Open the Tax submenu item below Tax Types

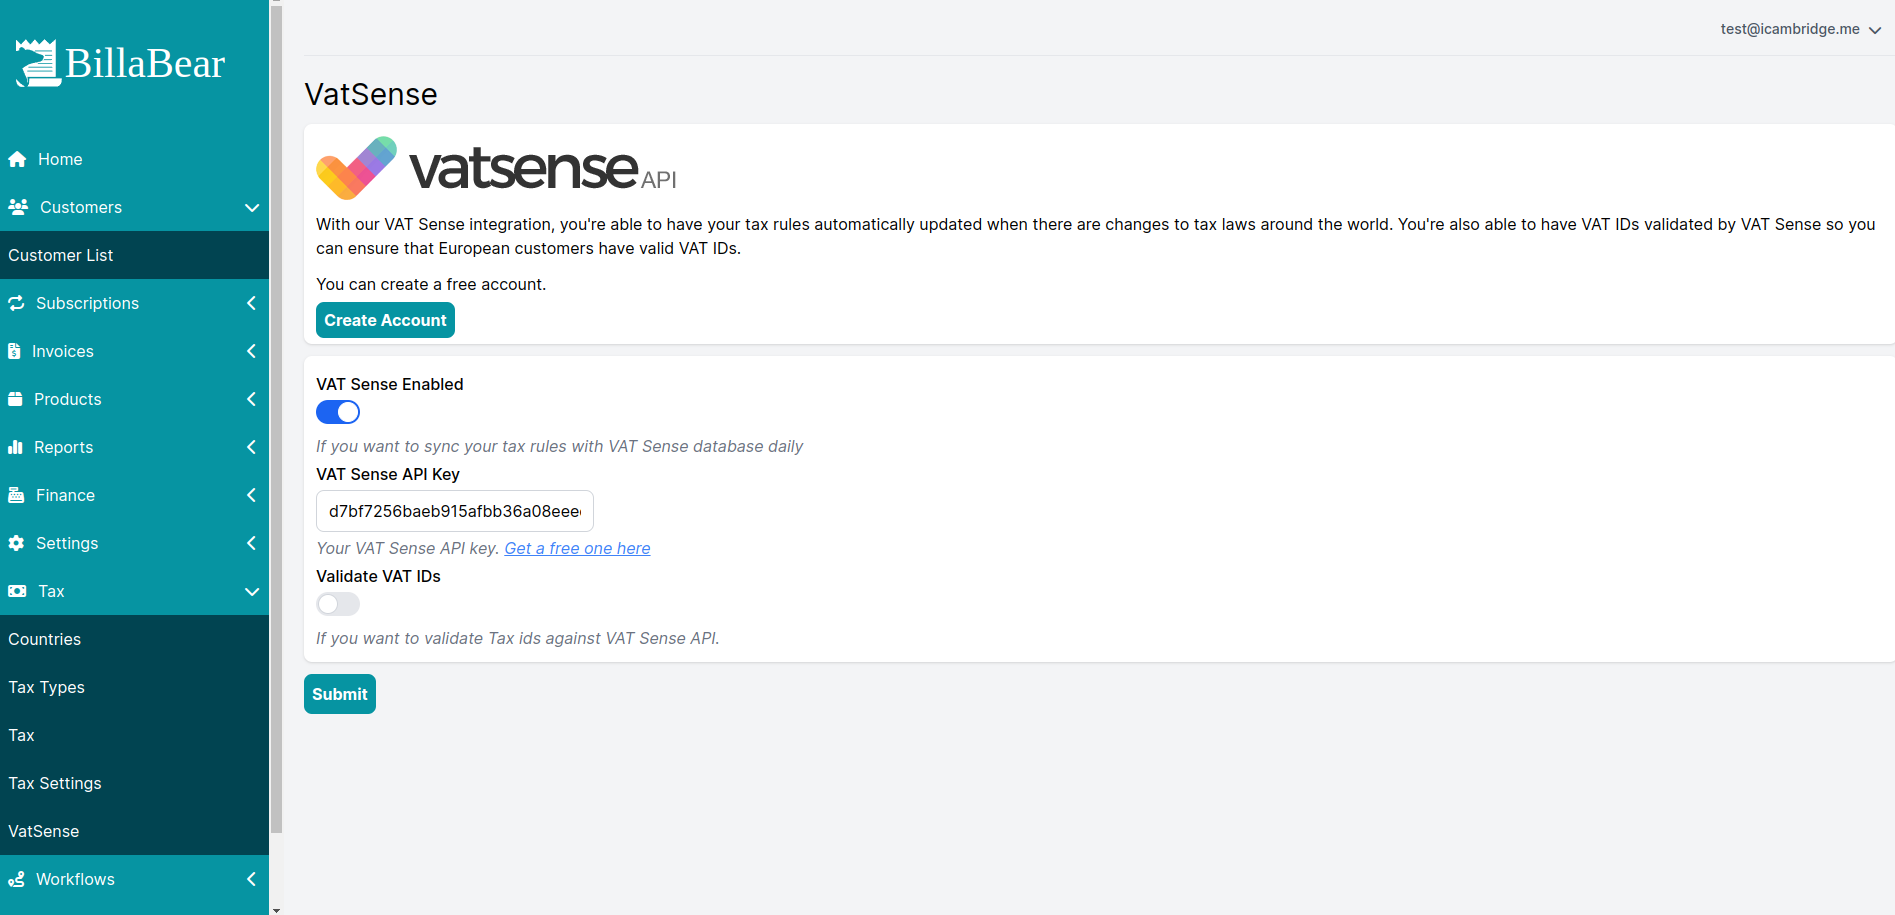pos(134,735)
